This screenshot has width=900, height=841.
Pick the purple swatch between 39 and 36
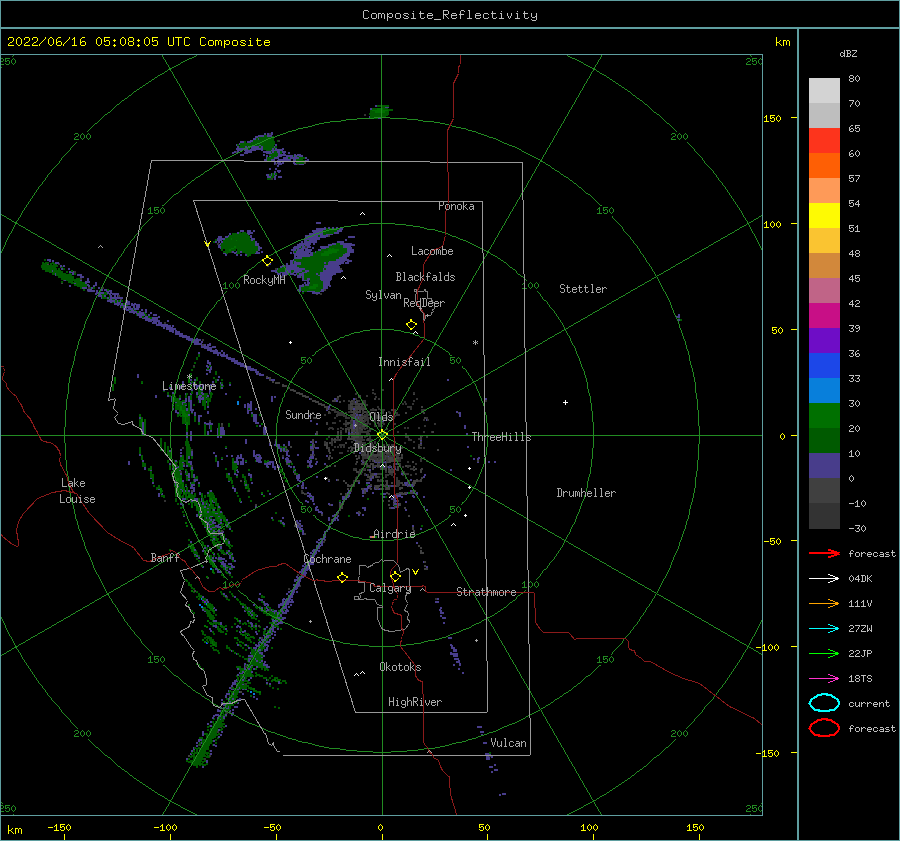[x=824, y=340]
